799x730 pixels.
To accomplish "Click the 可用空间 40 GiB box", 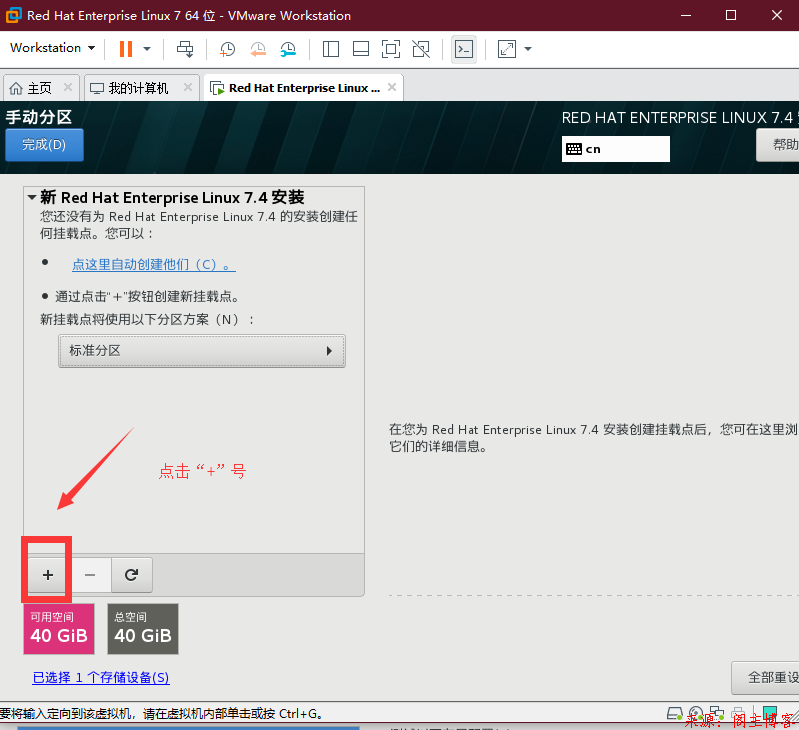I will [x=59, y=629].
